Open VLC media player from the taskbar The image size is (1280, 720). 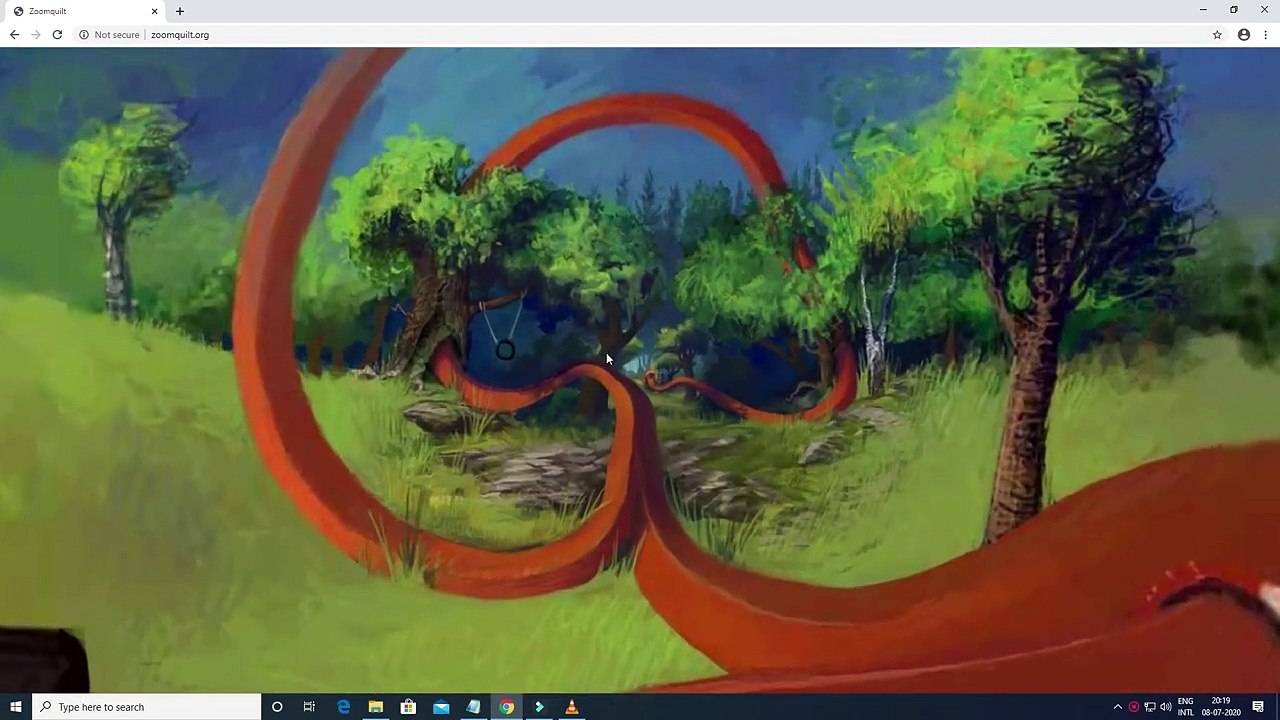(x=572, y=707)
